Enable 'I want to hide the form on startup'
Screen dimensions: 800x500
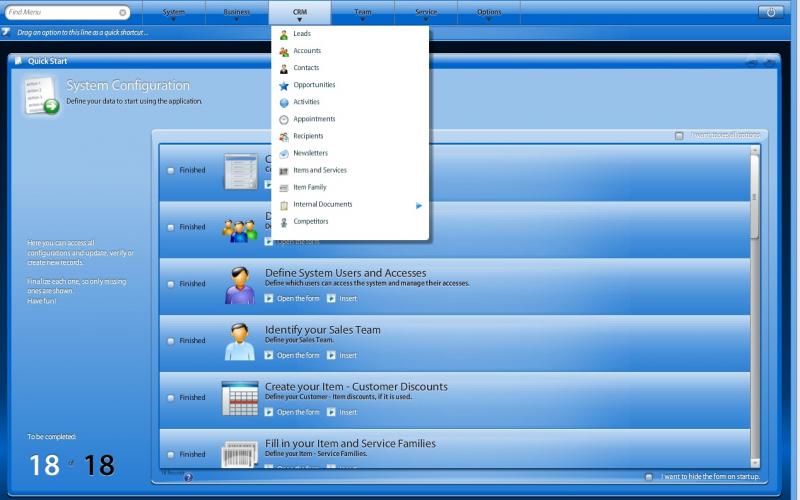649,477
